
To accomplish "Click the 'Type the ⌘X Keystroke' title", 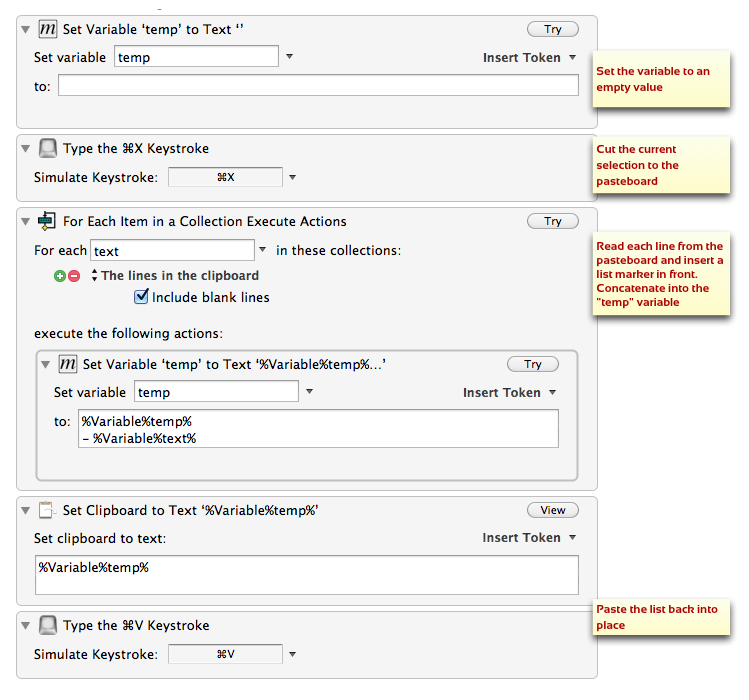I will [x=136, y=149].
